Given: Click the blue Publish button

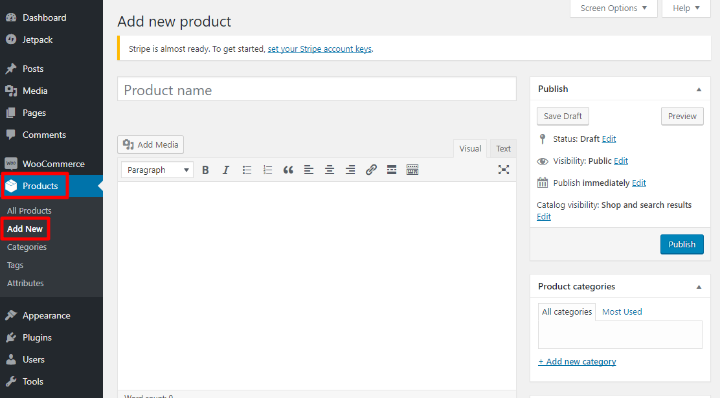Looking at the screenshot, I should pos(681,244).
